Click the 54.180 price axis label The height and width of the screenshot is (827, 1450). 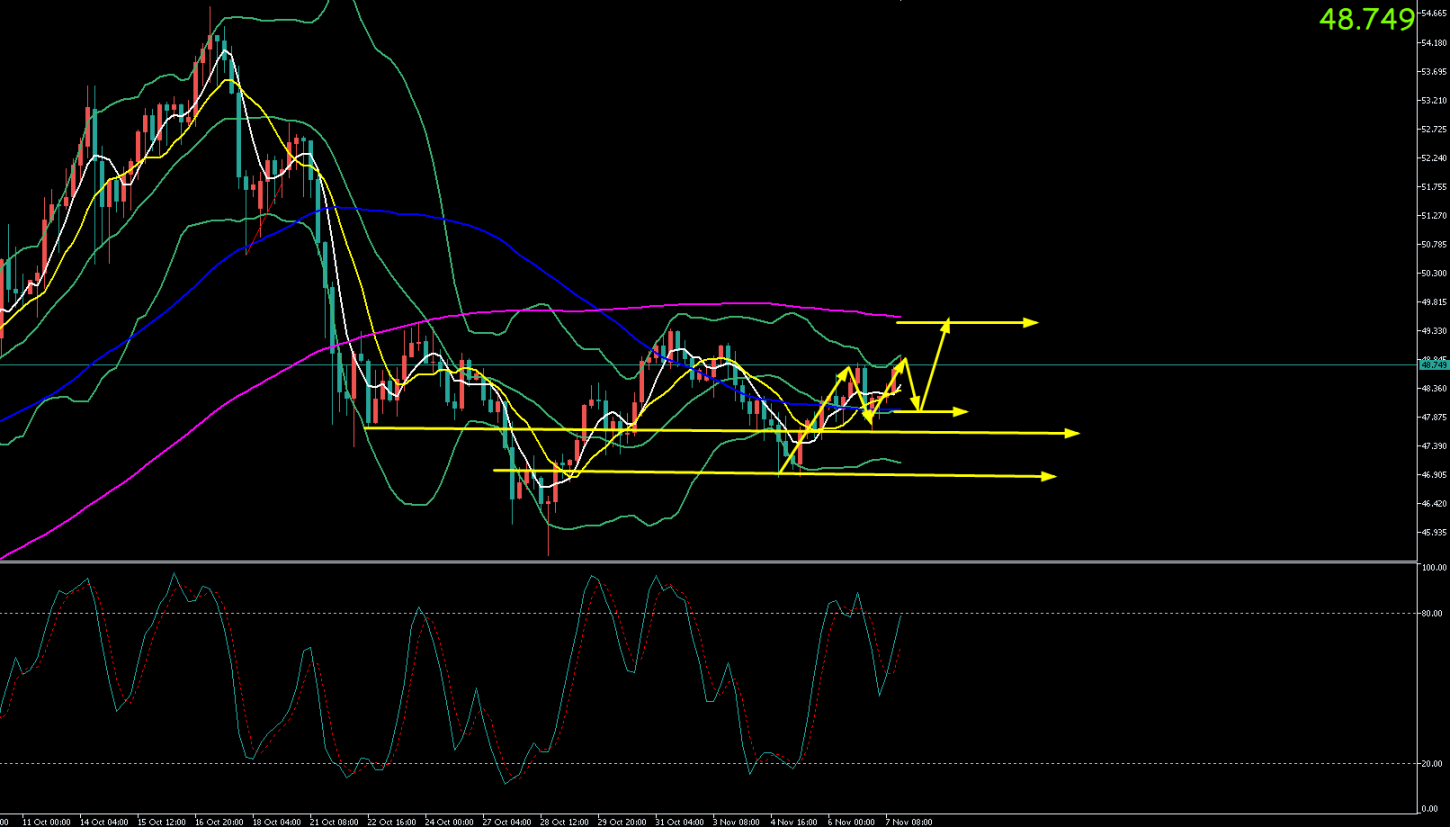click(x=1433, y=43)
